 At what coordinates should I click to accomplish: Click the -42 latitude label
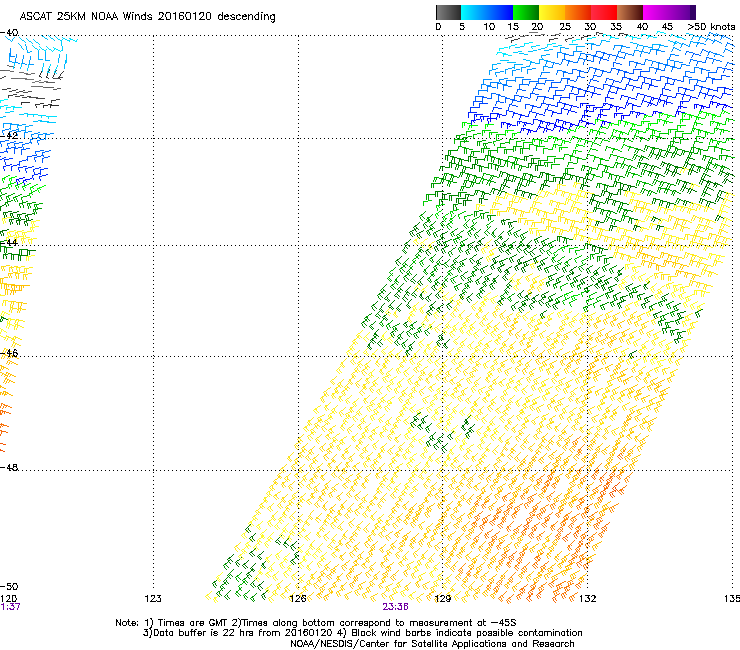tap(9, 135)
